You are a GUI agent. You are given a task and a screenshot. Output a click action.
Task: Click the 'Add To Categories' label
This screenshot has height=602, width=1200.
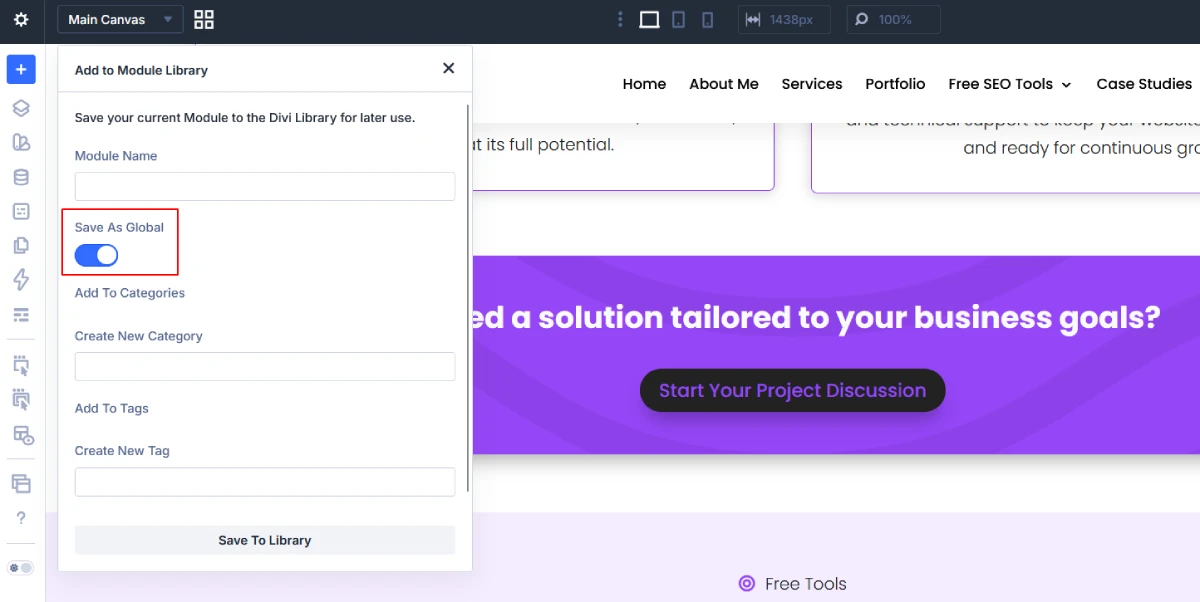130,293
